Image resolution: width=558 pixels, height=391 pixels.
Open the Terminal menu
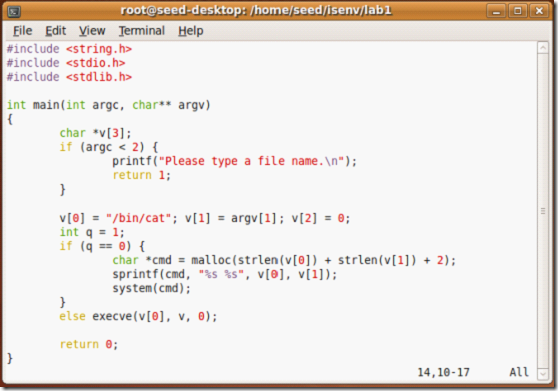pyautogui.click(x=142, y=31)
